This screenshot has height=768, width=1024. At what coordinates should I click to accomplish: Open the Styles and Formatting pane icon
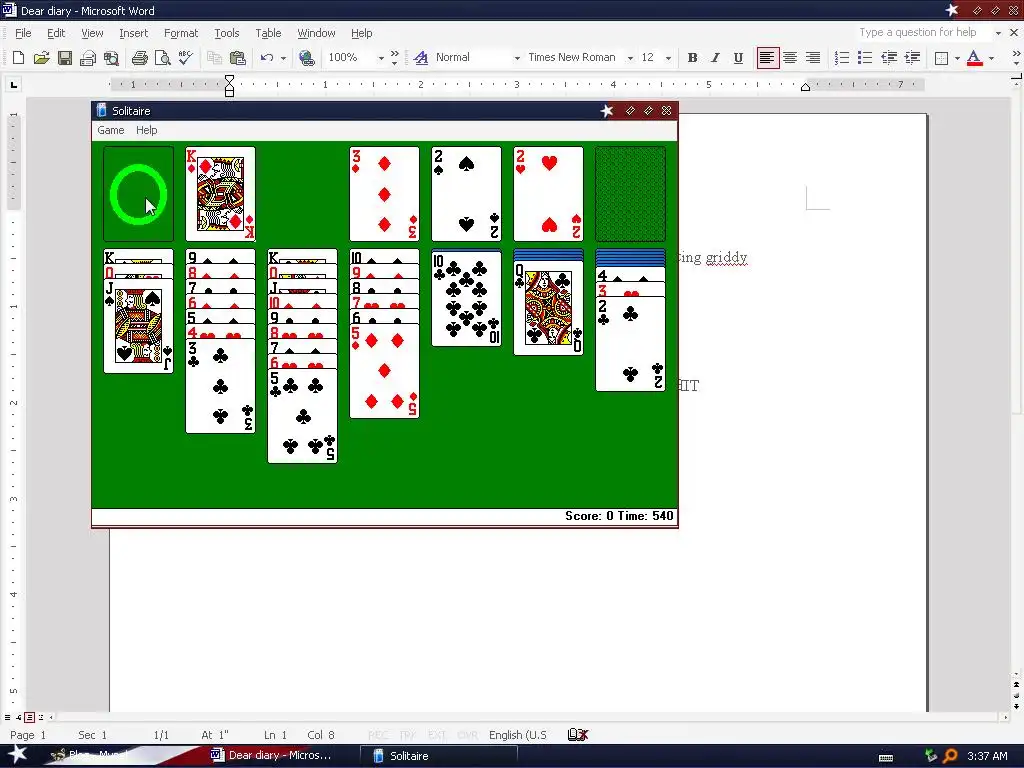[x=421, y=58]
